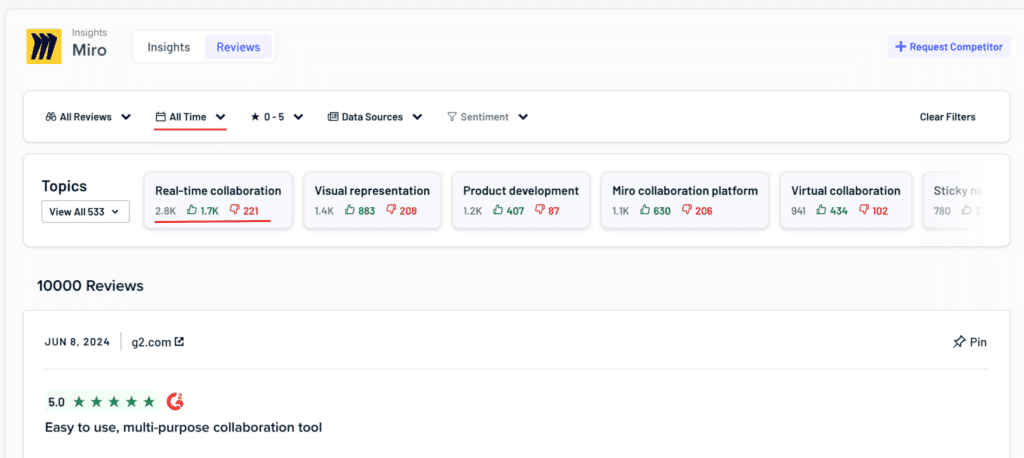Expand the 0 - 5 star rating filter
Screen dimensions: 1024x458
(x=277, y=117)
